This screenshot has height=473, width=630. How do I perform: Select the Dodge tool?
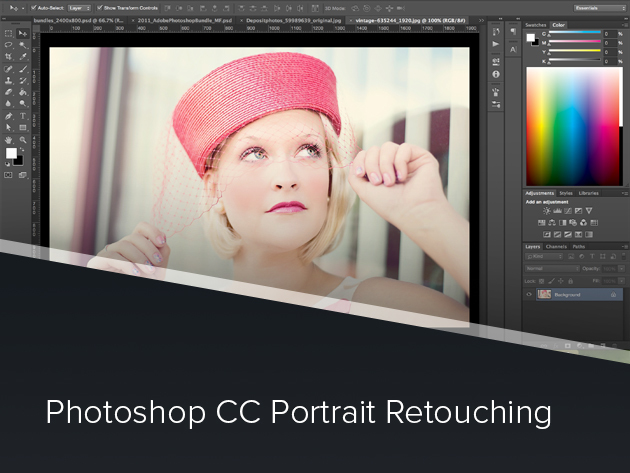pyautogui.click(x=23, y=104)
